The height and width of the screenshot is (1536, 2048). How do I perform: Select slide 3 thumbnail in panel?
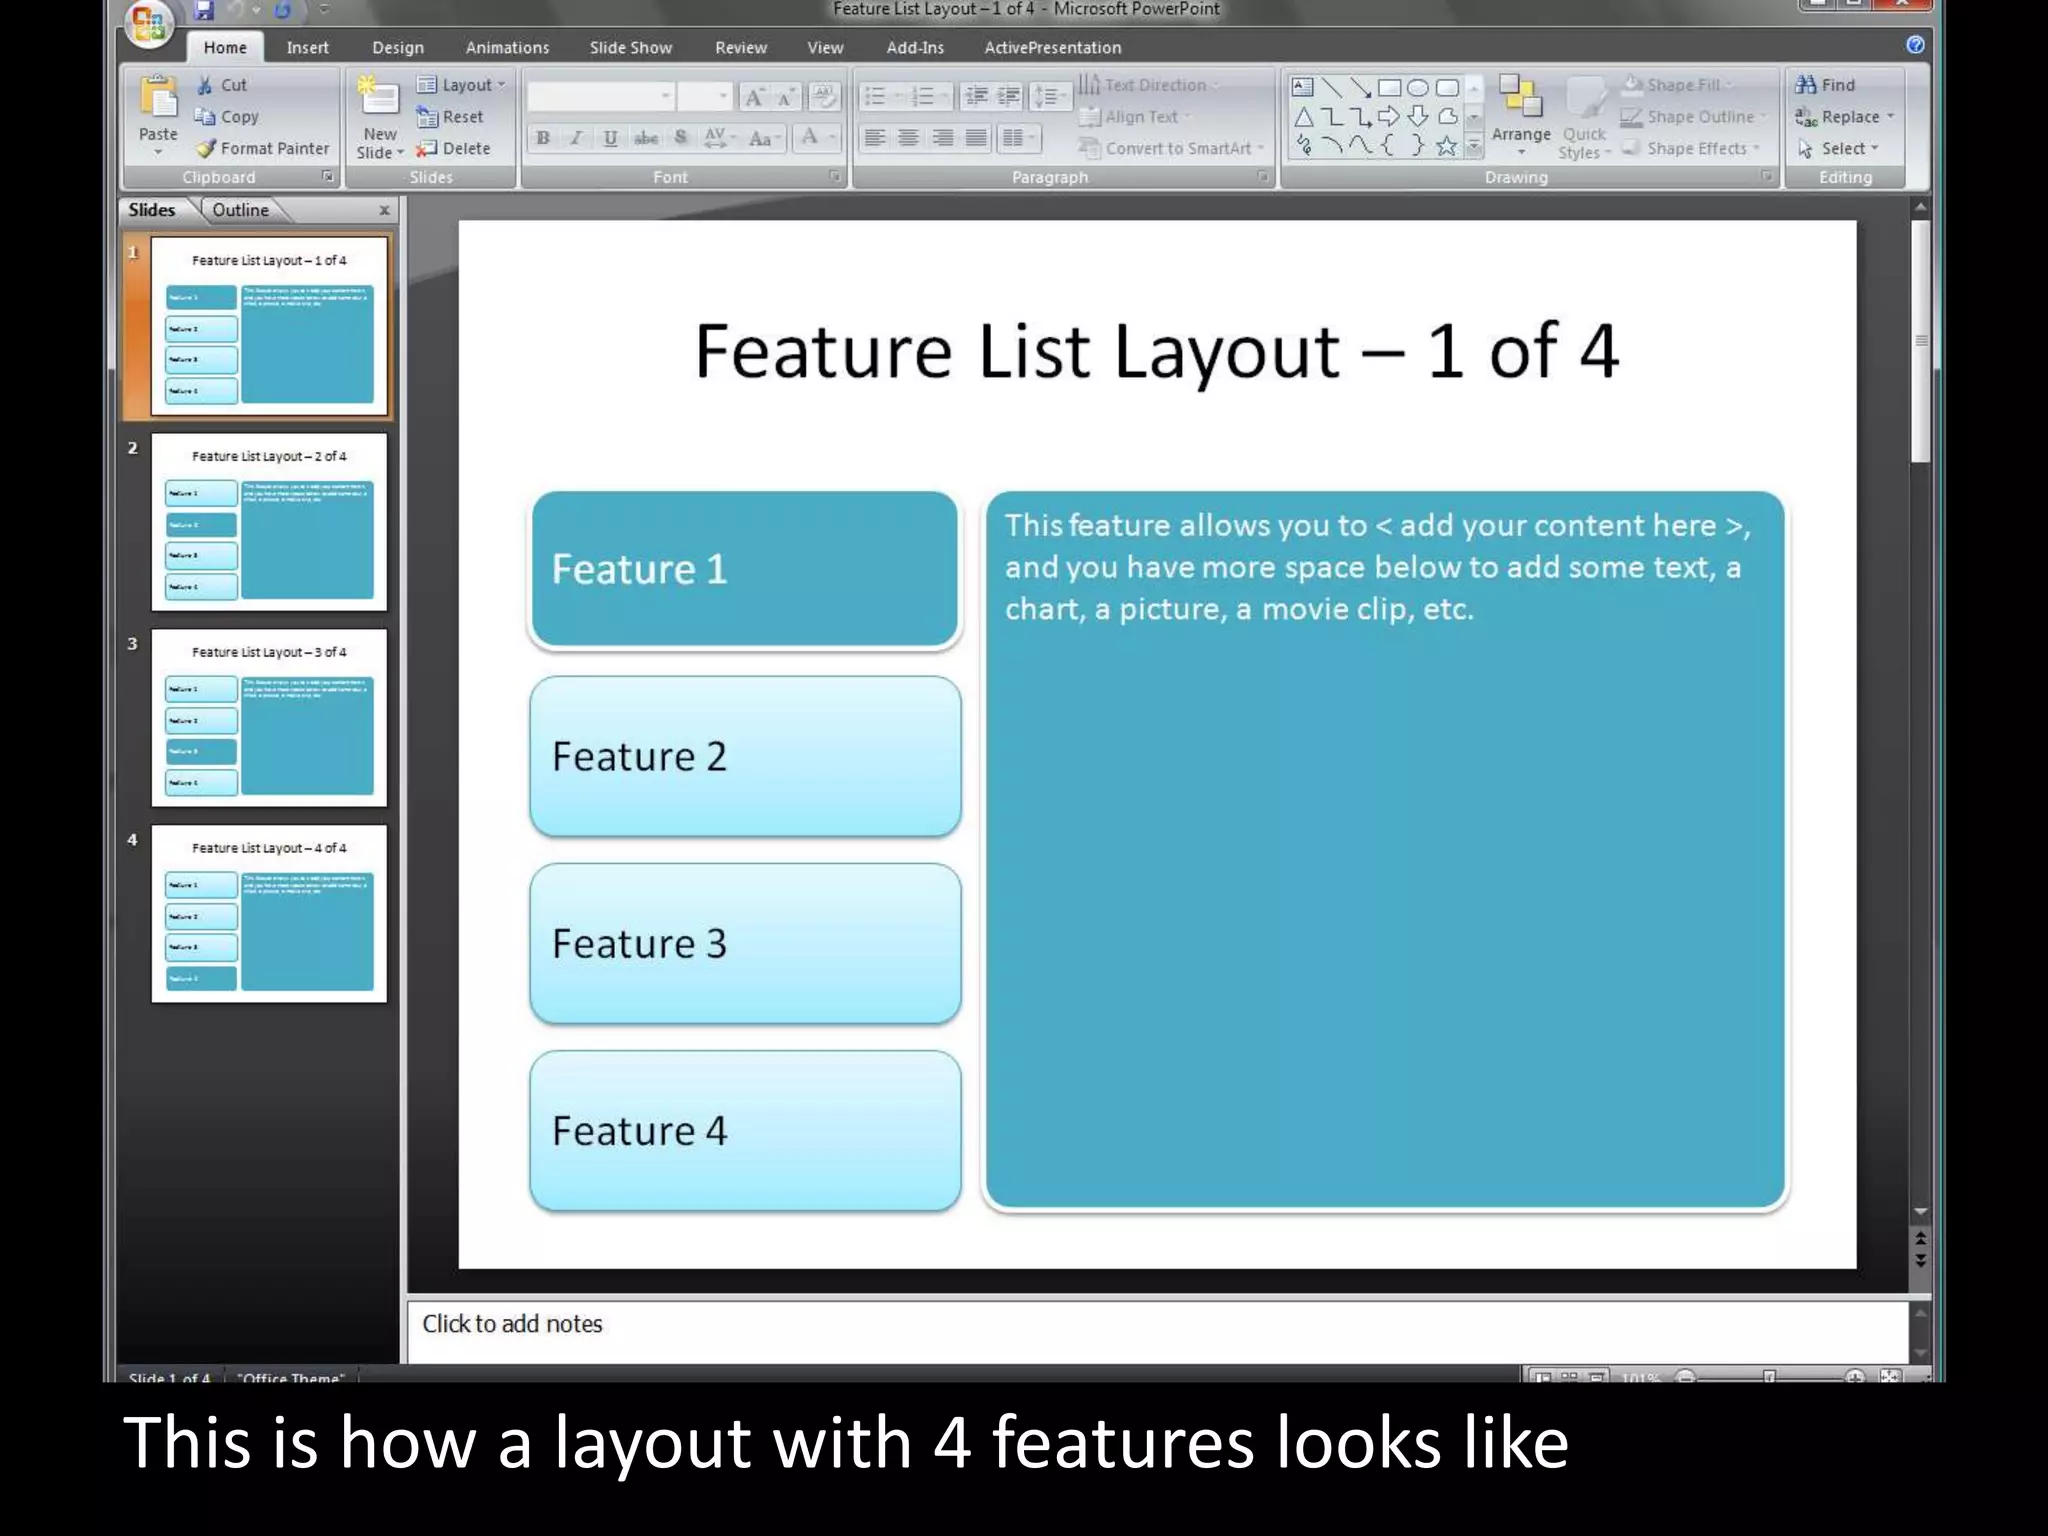pos(268,718)
